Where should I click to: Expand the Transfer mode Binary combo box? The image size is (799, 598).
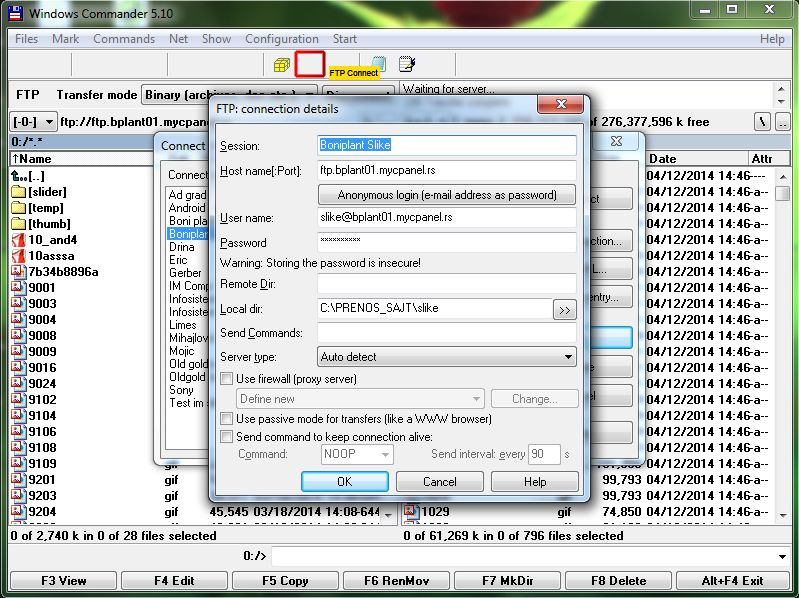pyautogui.click(x=229, y=95)
